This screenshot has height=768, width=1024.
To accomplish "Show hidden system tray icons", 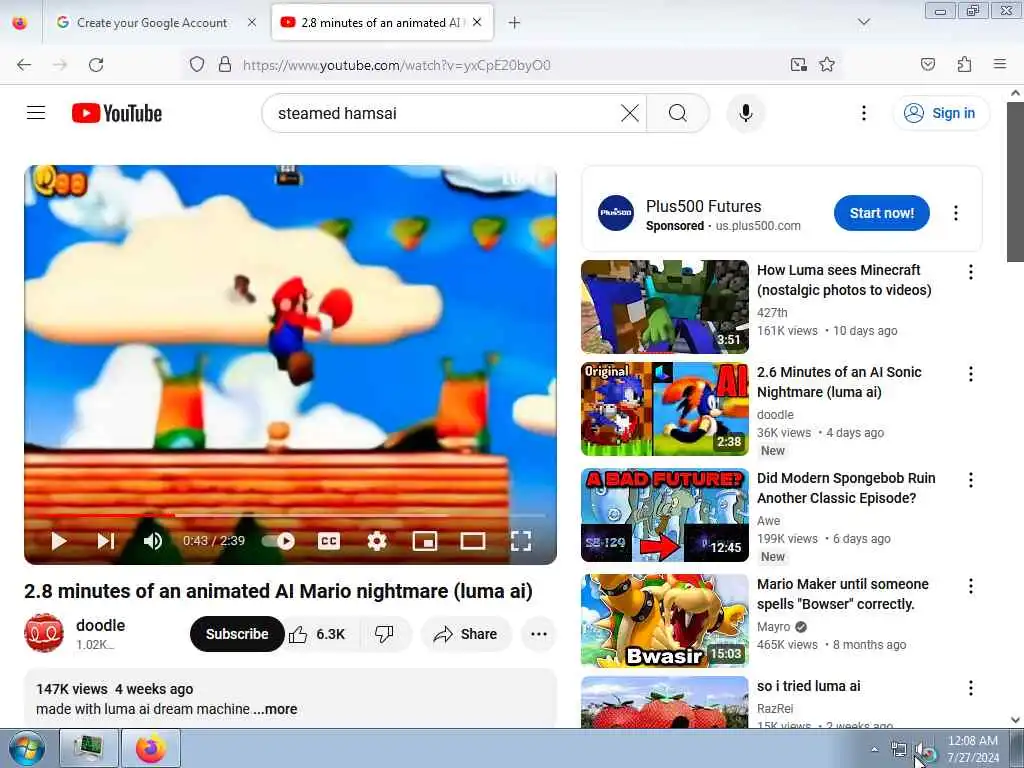I will pos(874,749).
